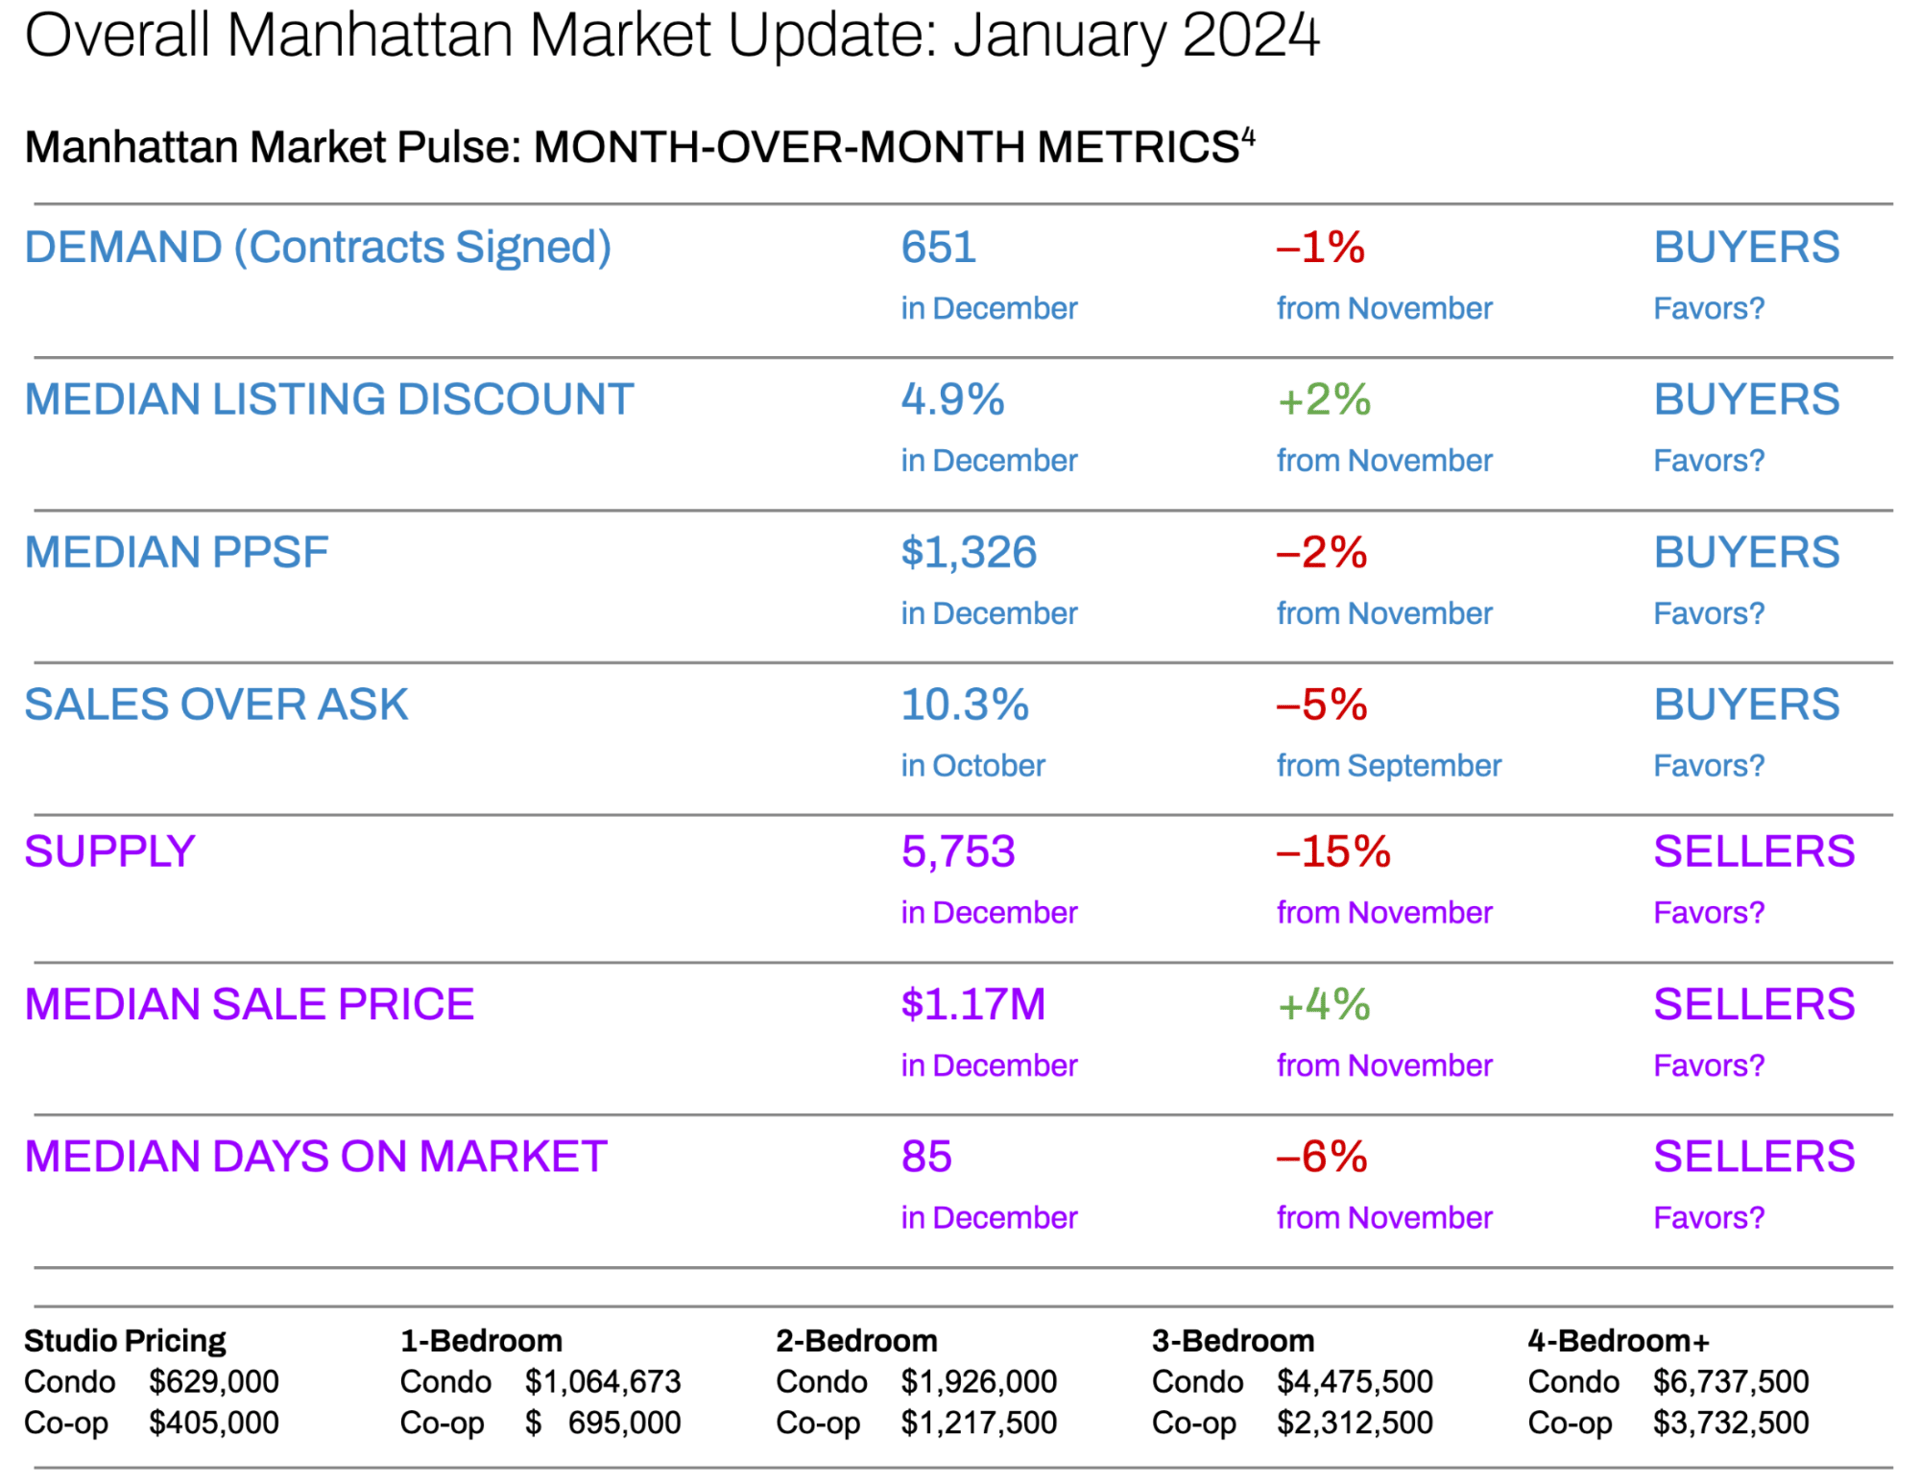Click the superscript footnote 4 marker
Viewport: 1920px width, 1484px height.
tap(1248, 136)
